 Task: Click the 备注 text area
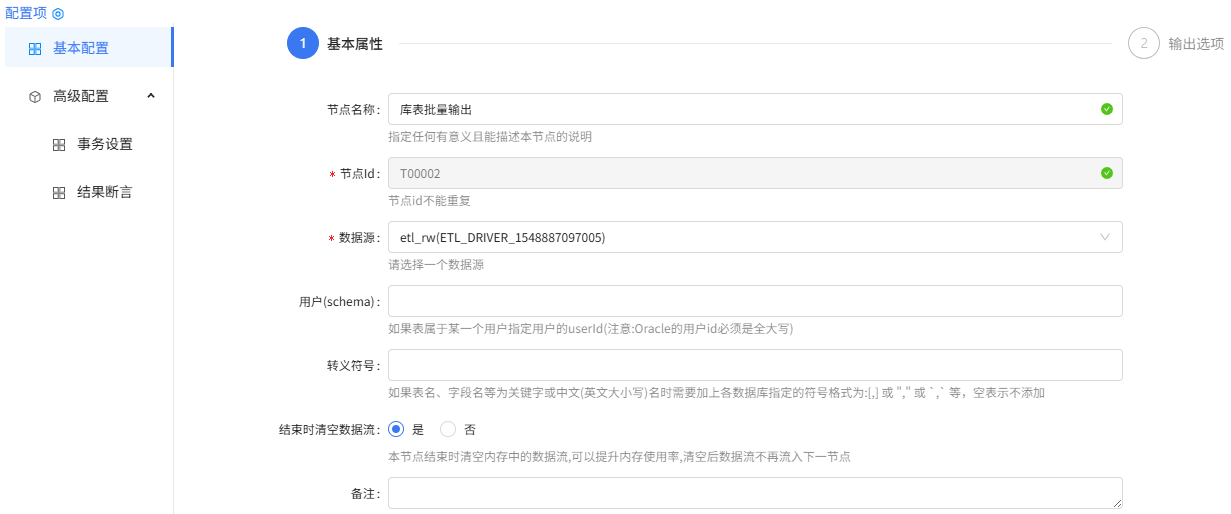click(755, 493)
